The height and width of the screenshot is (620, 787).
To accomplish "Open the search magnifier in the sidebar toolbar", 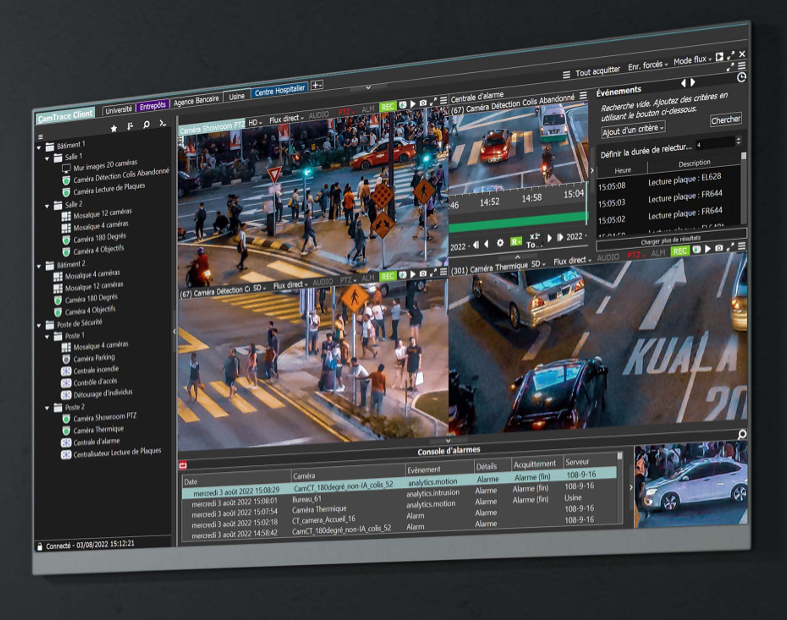I will coord(146,125).
